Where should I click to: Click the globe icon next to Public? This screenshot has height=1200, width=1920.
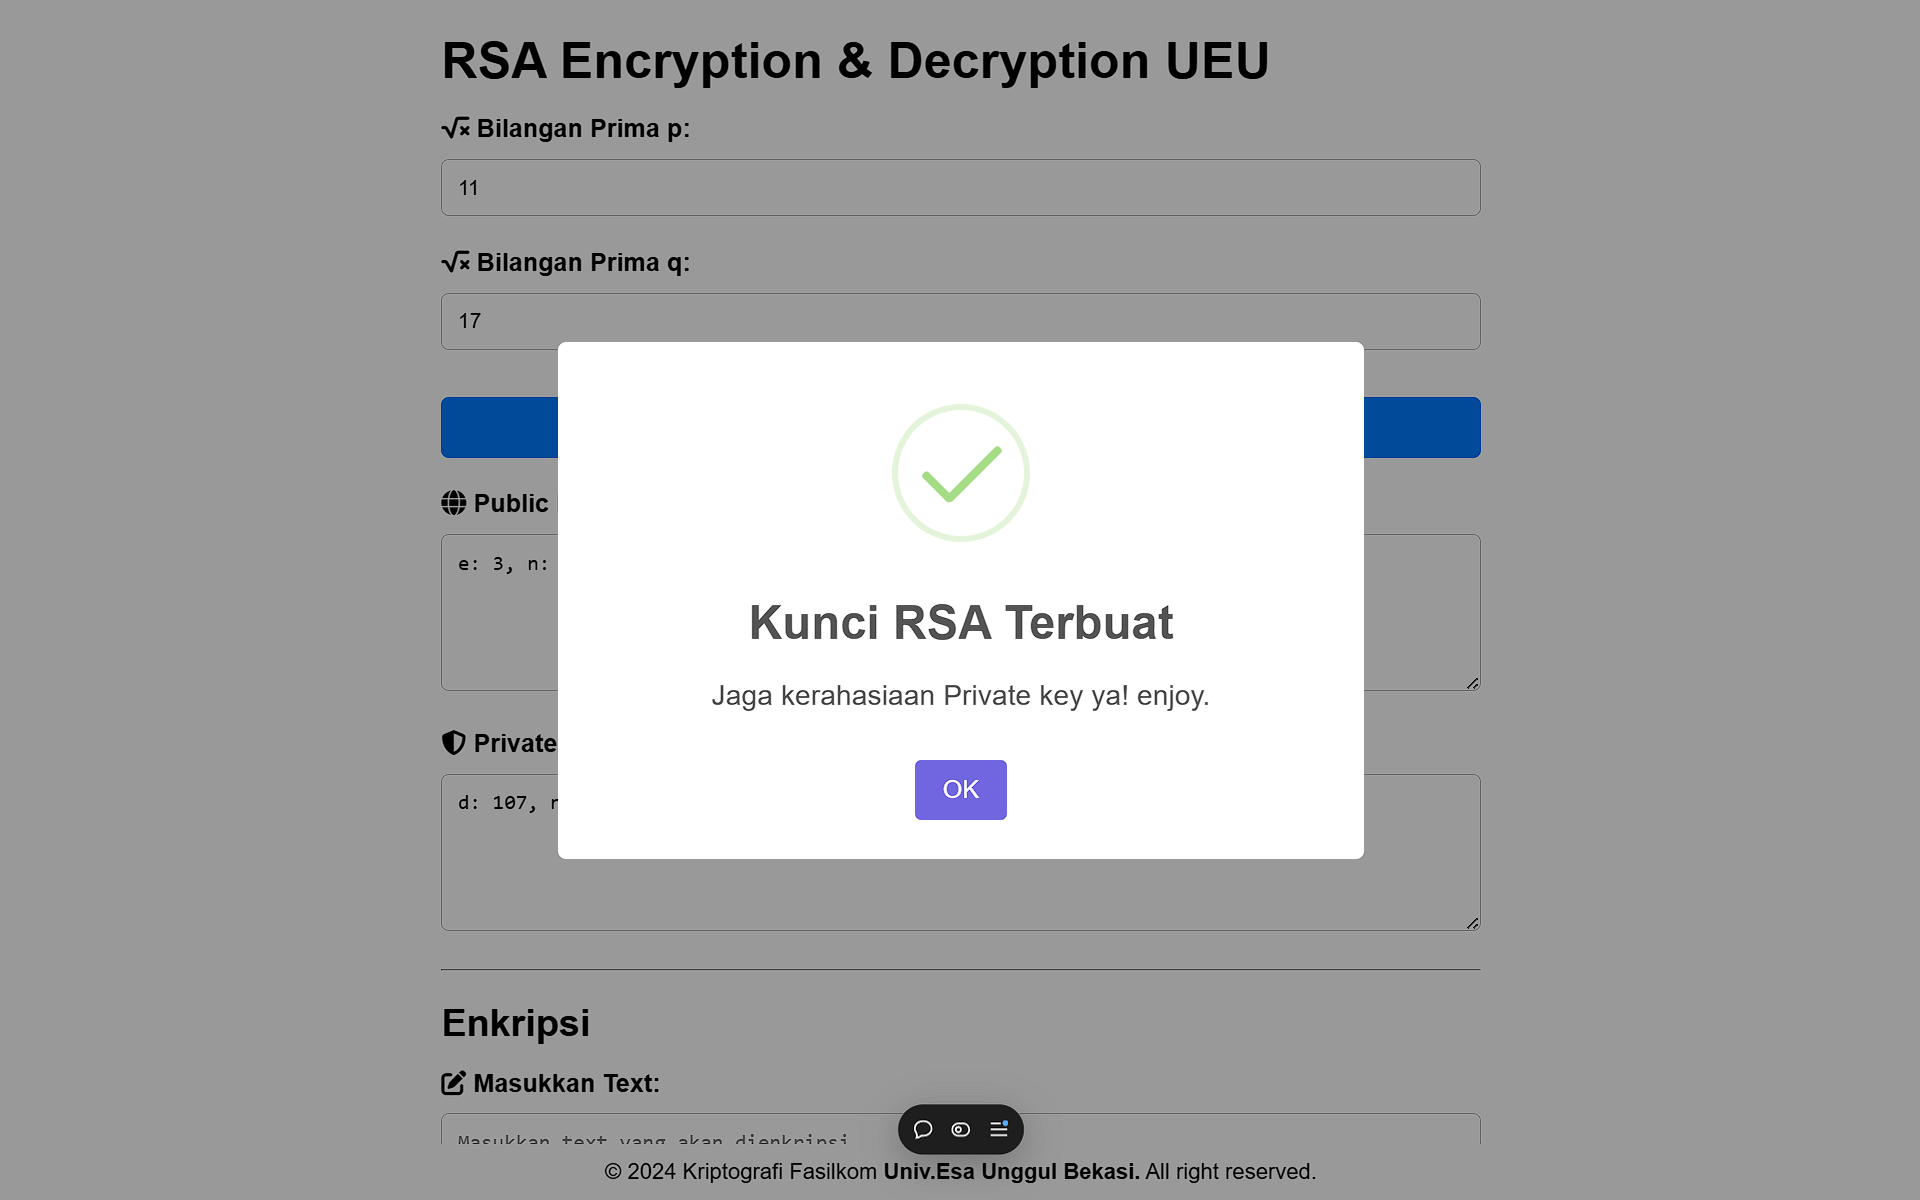[454, 503]
